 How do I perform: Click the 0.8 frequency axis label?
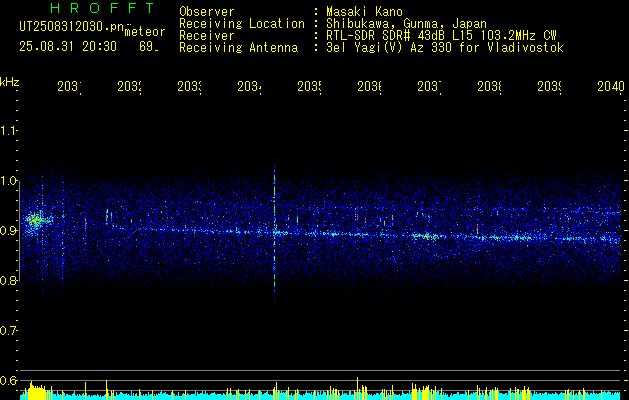pos(8,280)
